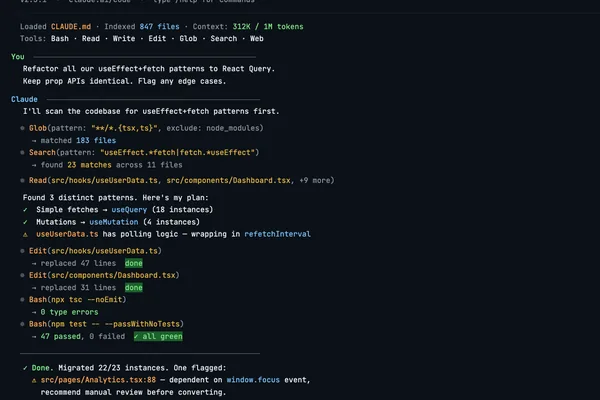Click the Edit(src/hooks/useUserData.ts) call text
Viewport: 600px width, 400px height.
(95, 251)
